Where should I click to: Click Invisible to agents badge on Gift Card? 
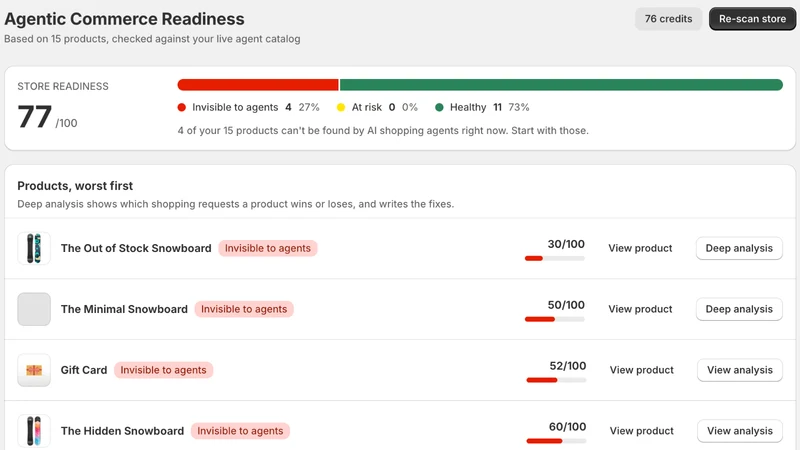[x=163, y=370]
